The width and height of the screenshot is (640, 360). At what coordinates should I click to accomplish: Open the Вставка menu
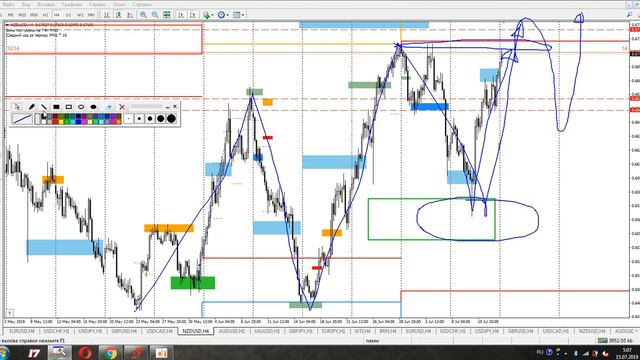46,4
